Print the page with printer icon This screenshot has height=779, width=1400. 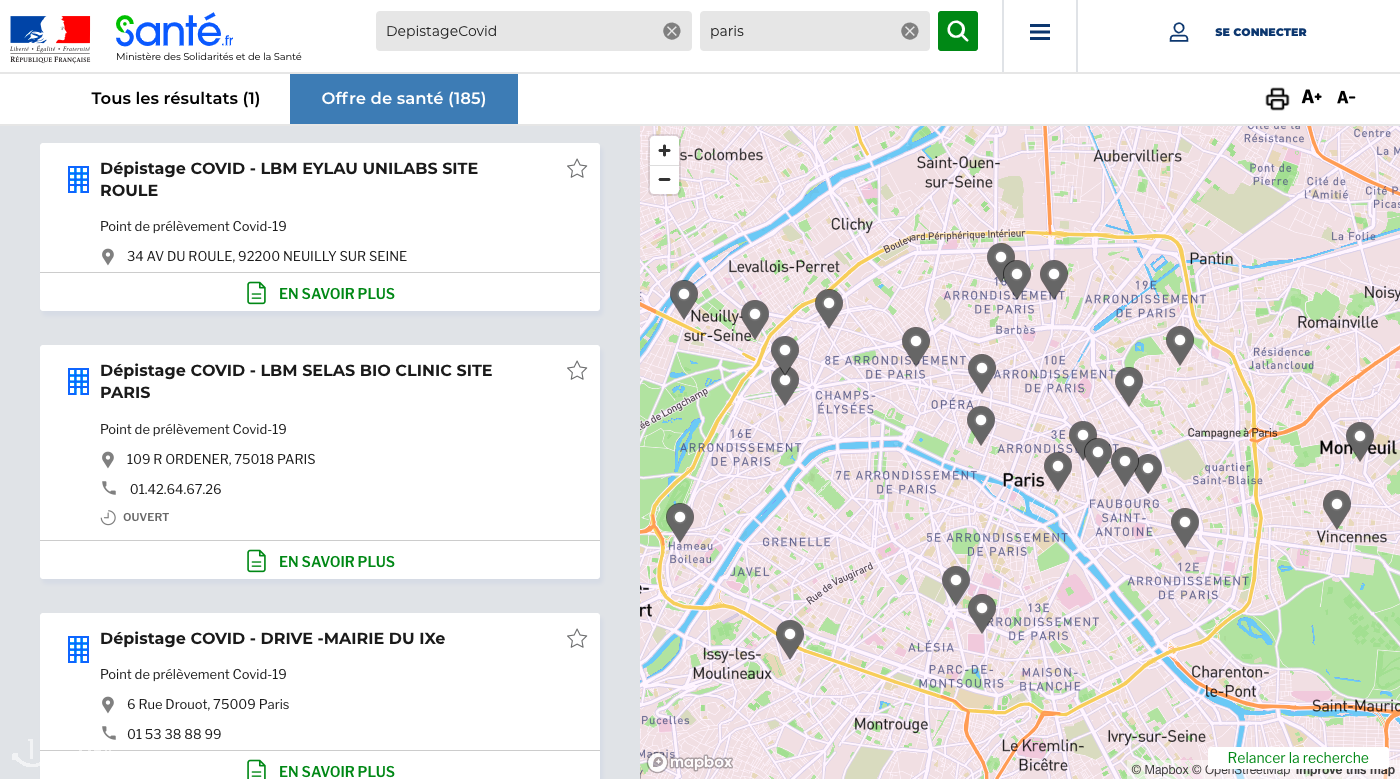(x=1277, y=98)
